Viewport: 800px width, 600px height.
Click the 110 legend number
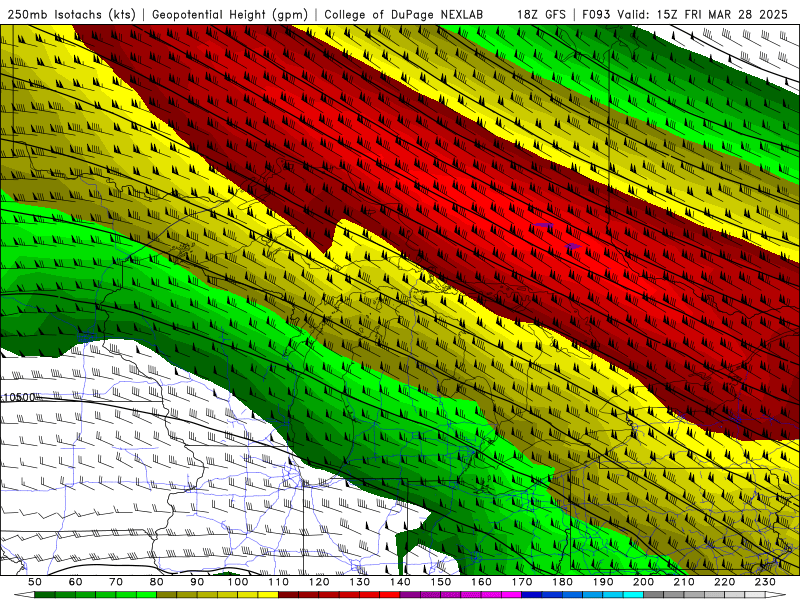(x=278, y=582)
